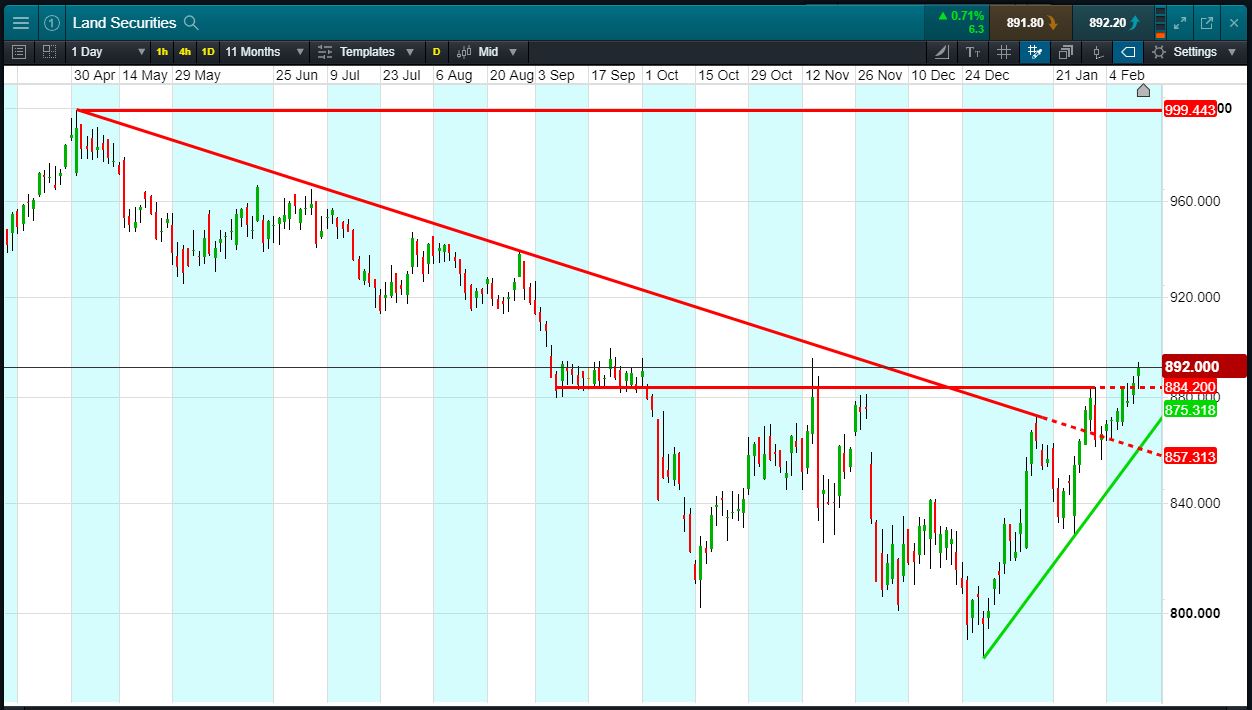Click the 0.71% daily change box
Viewport: 1252px width, 710px height.
click(959, 22)
